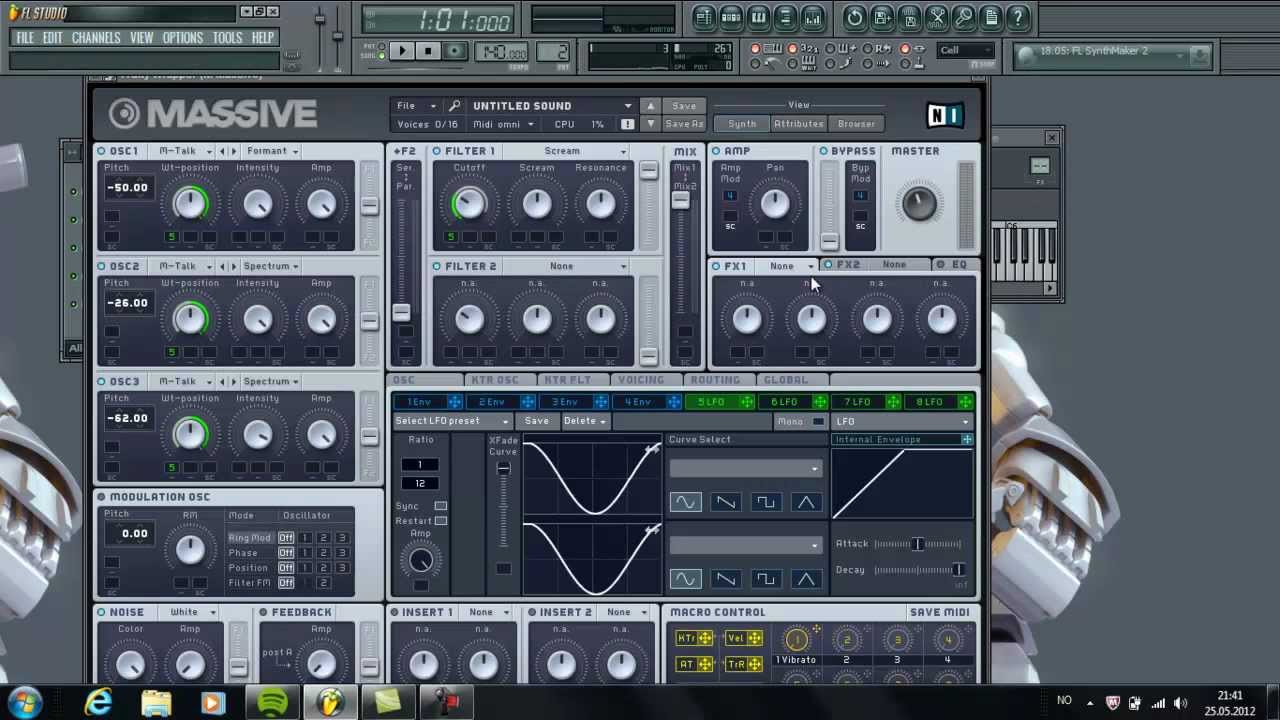Open the FL Studio CHANNELS menu
Viewport: 1280px width, 720px height.
pos(96,38)
